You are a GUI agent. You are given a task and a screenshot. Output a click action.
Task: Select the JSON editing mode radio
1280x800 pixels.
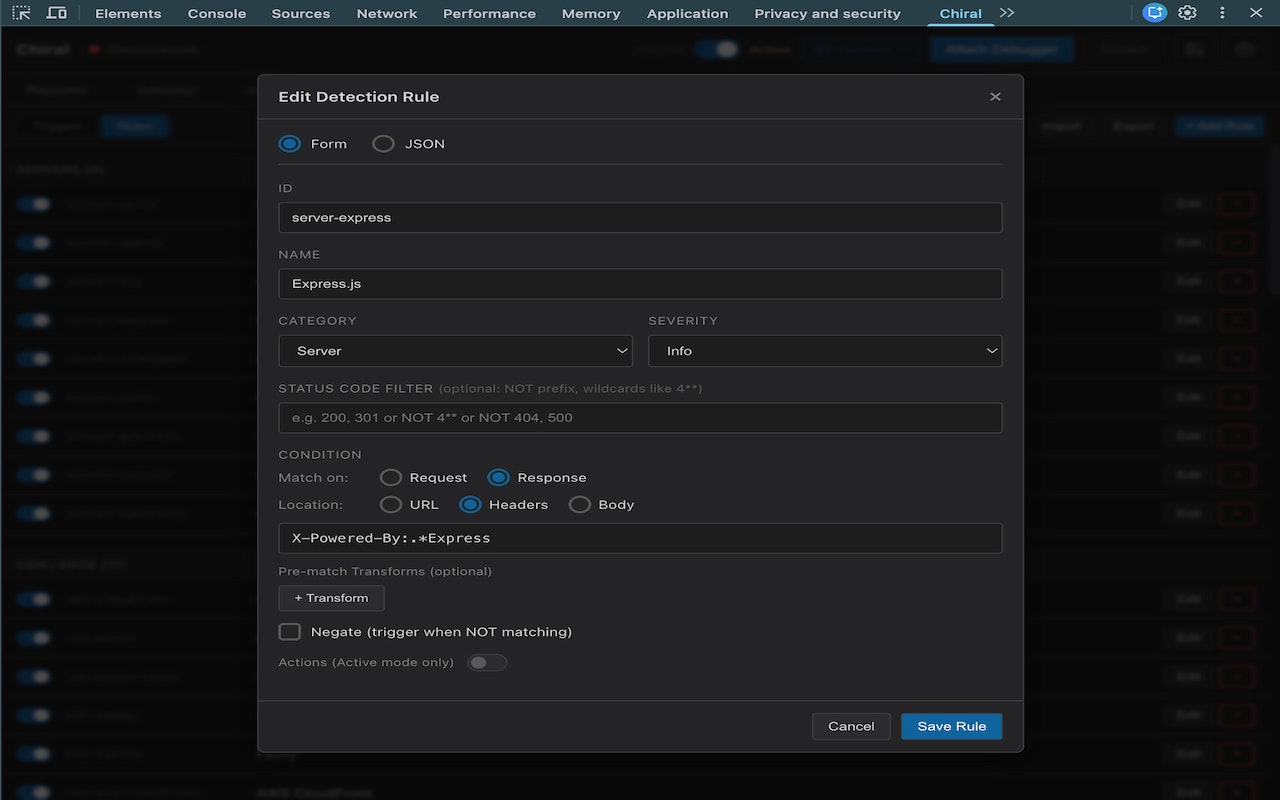[383, 144]
